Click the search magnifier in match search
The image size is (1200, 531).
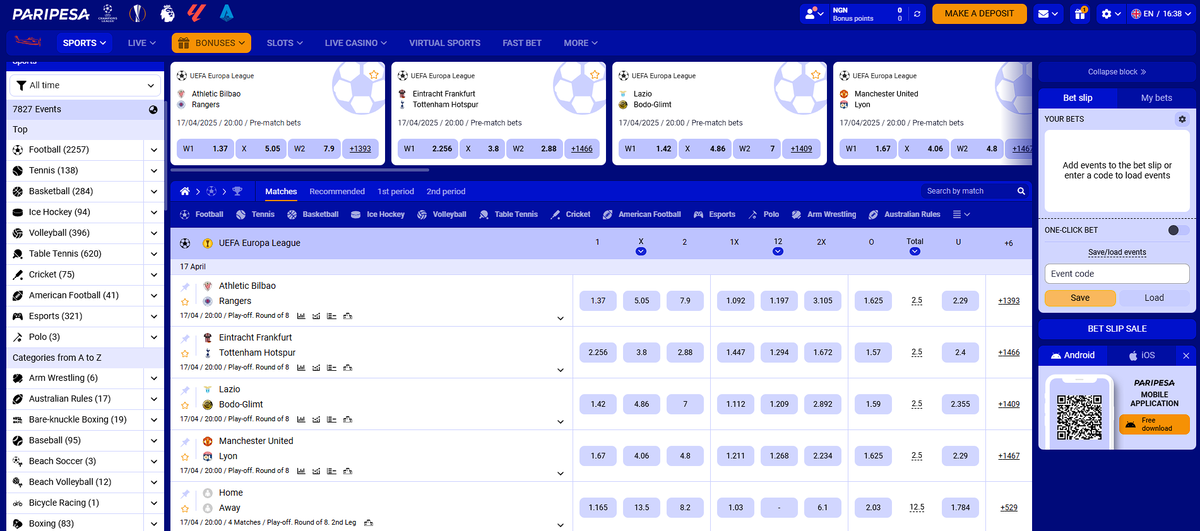coord(1021,191)
